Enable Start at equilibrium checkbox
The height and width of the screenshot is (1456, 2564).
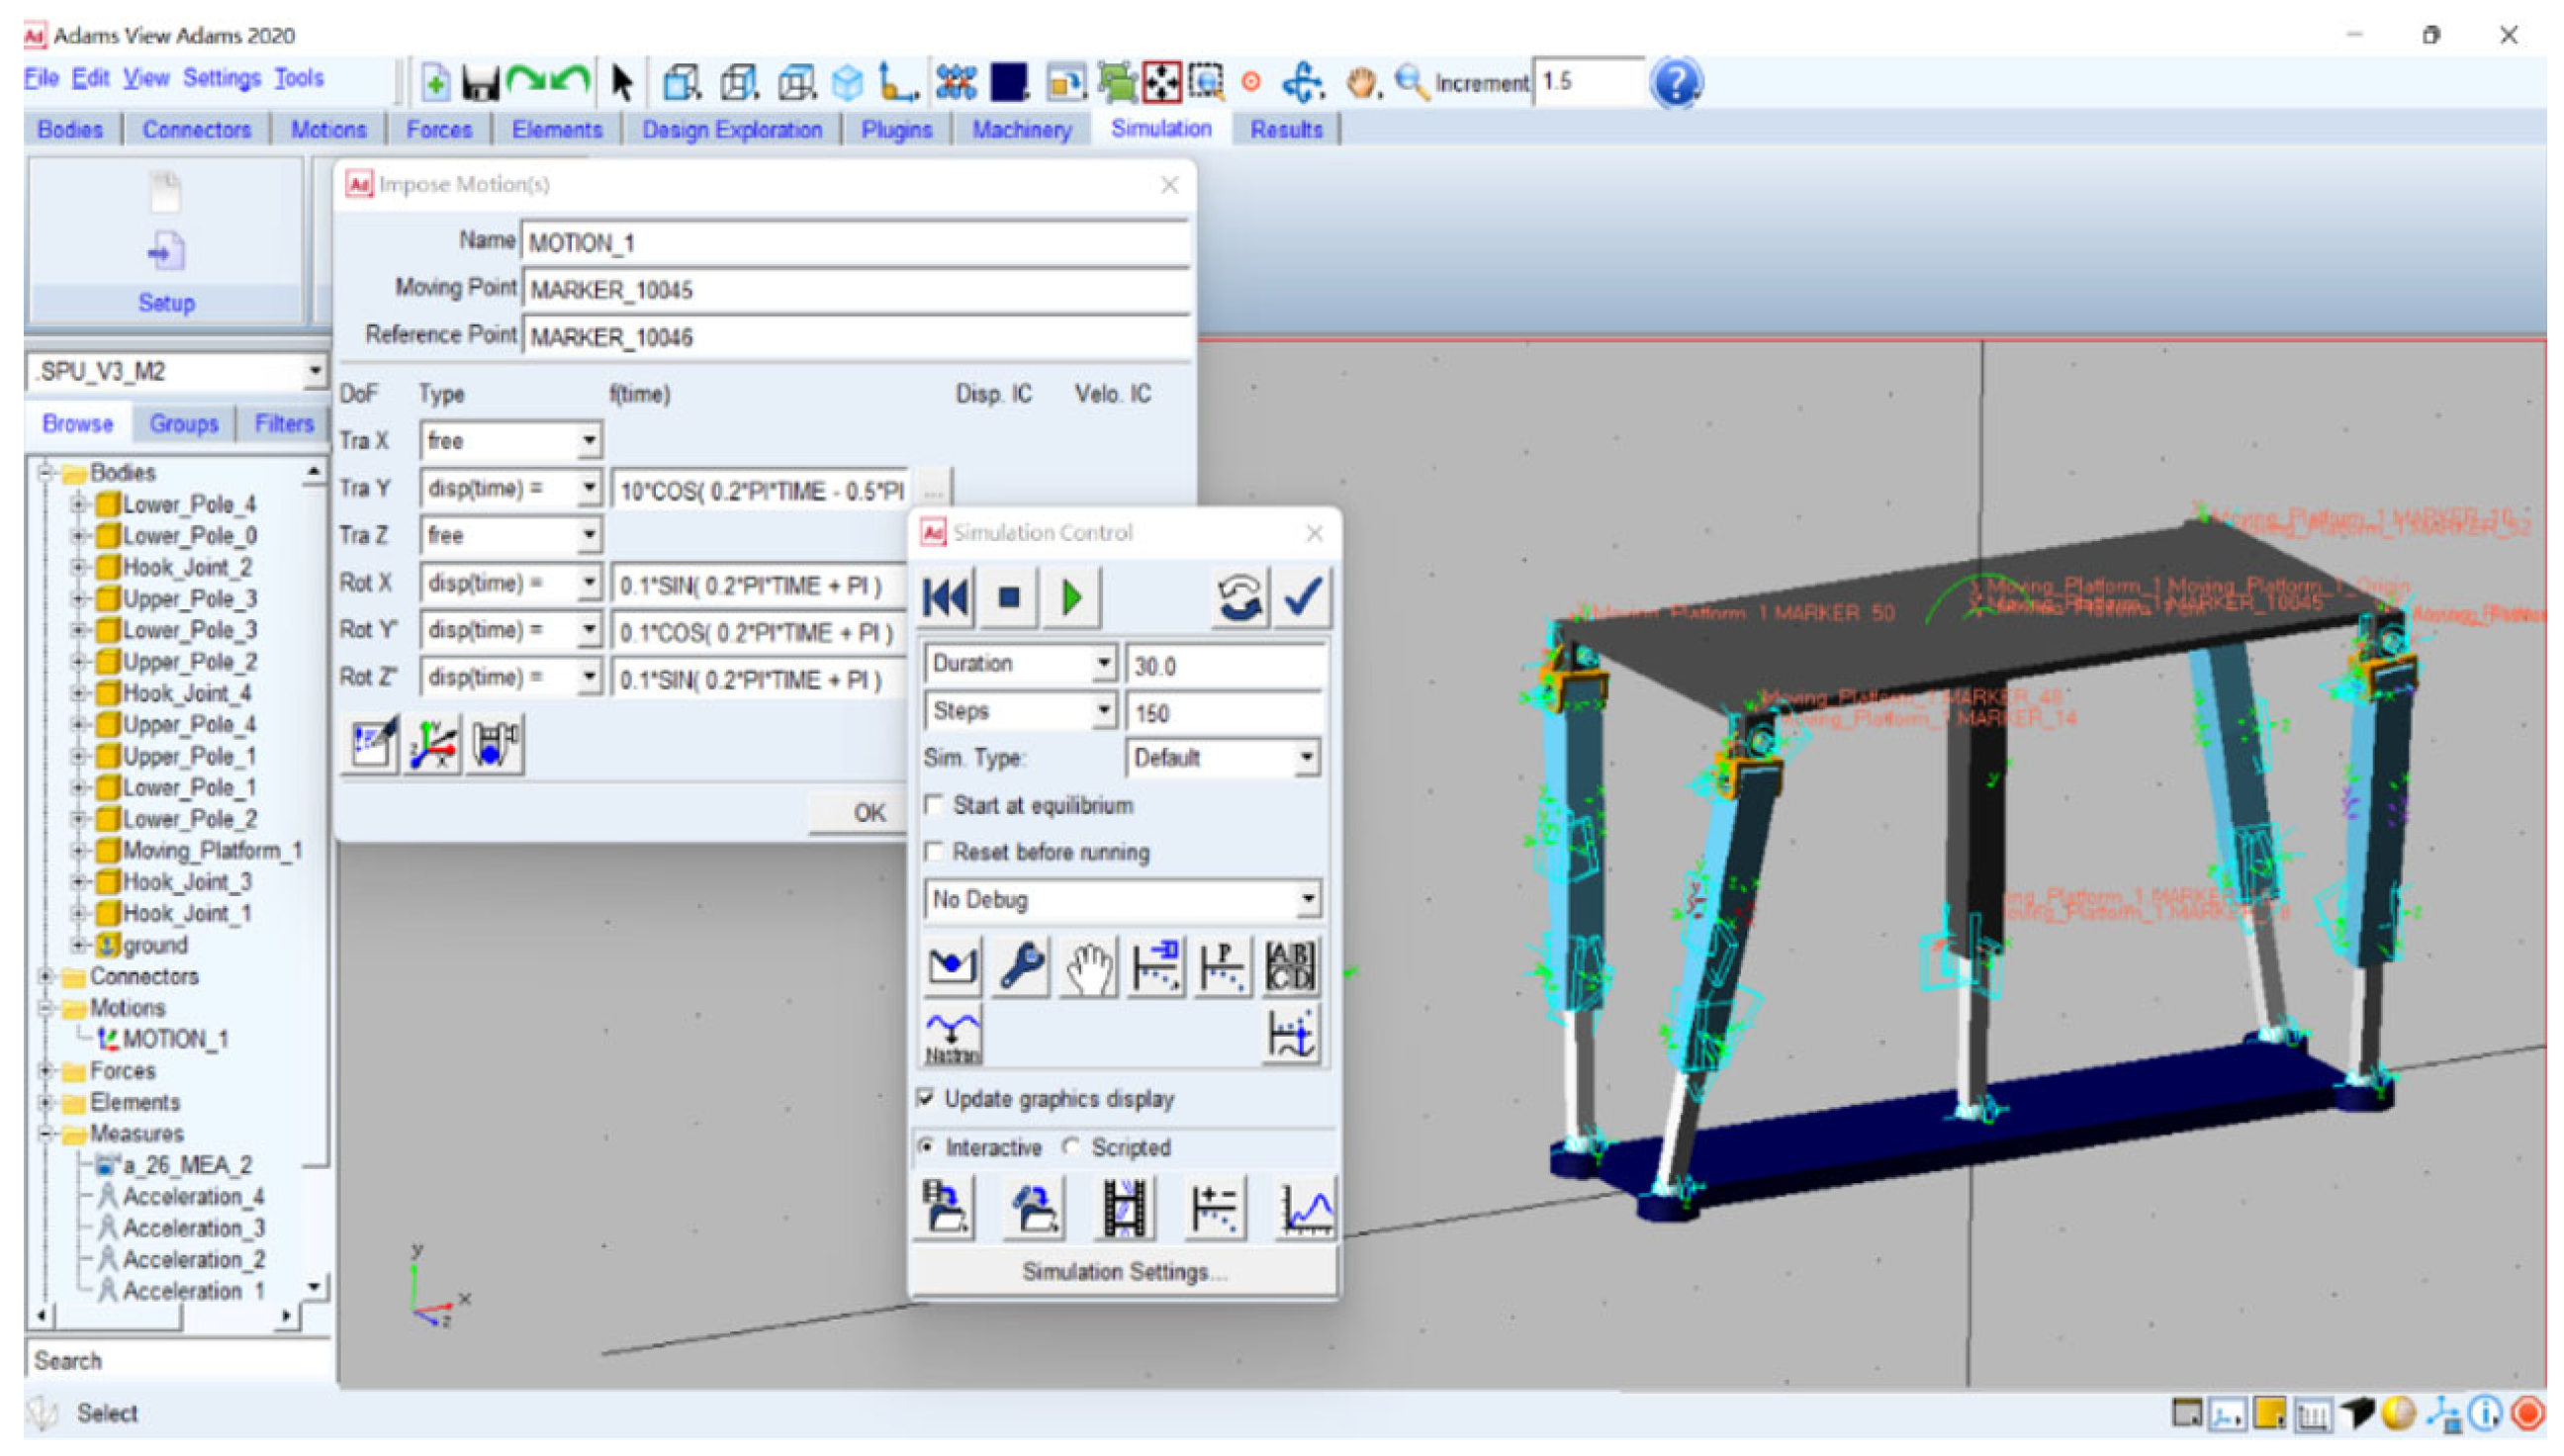pyautogui.click(x=934, y=805)
